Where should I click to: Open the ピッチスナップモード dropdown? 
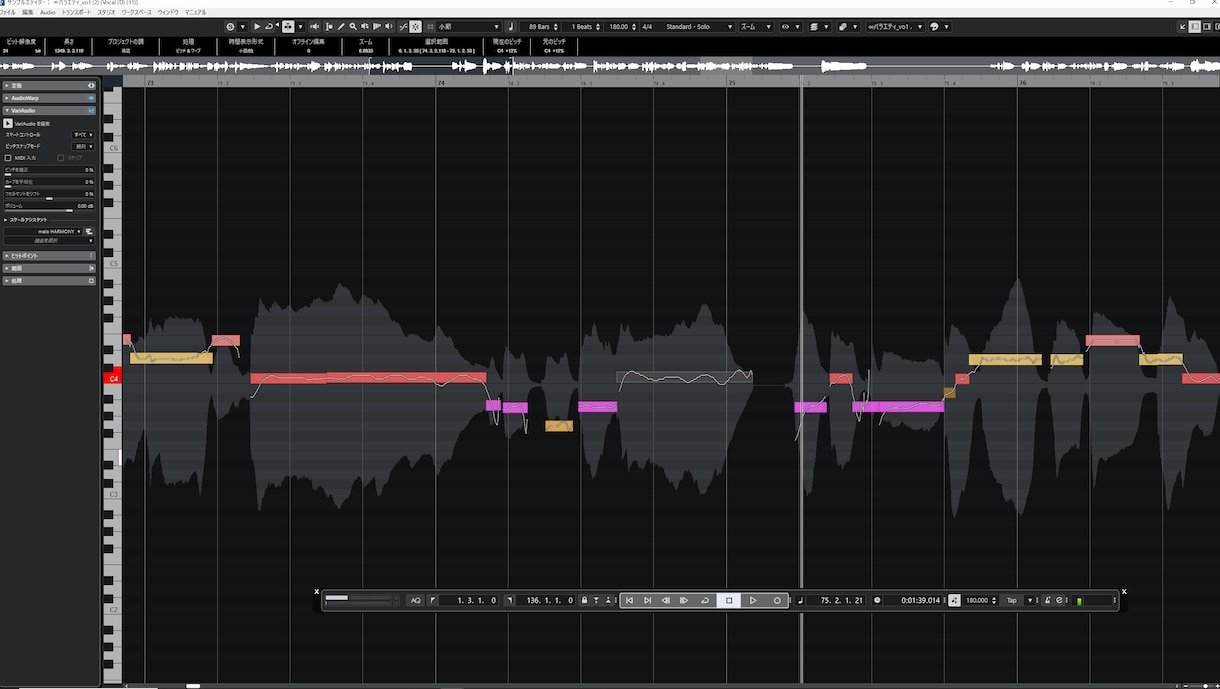click(x=83, y=146)
